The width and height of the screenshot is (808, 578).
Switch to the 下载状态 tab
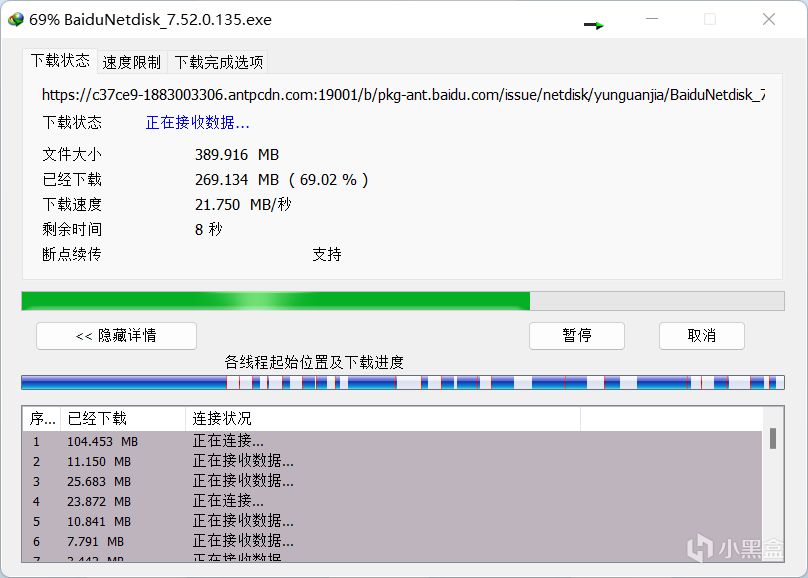[60, 60]
